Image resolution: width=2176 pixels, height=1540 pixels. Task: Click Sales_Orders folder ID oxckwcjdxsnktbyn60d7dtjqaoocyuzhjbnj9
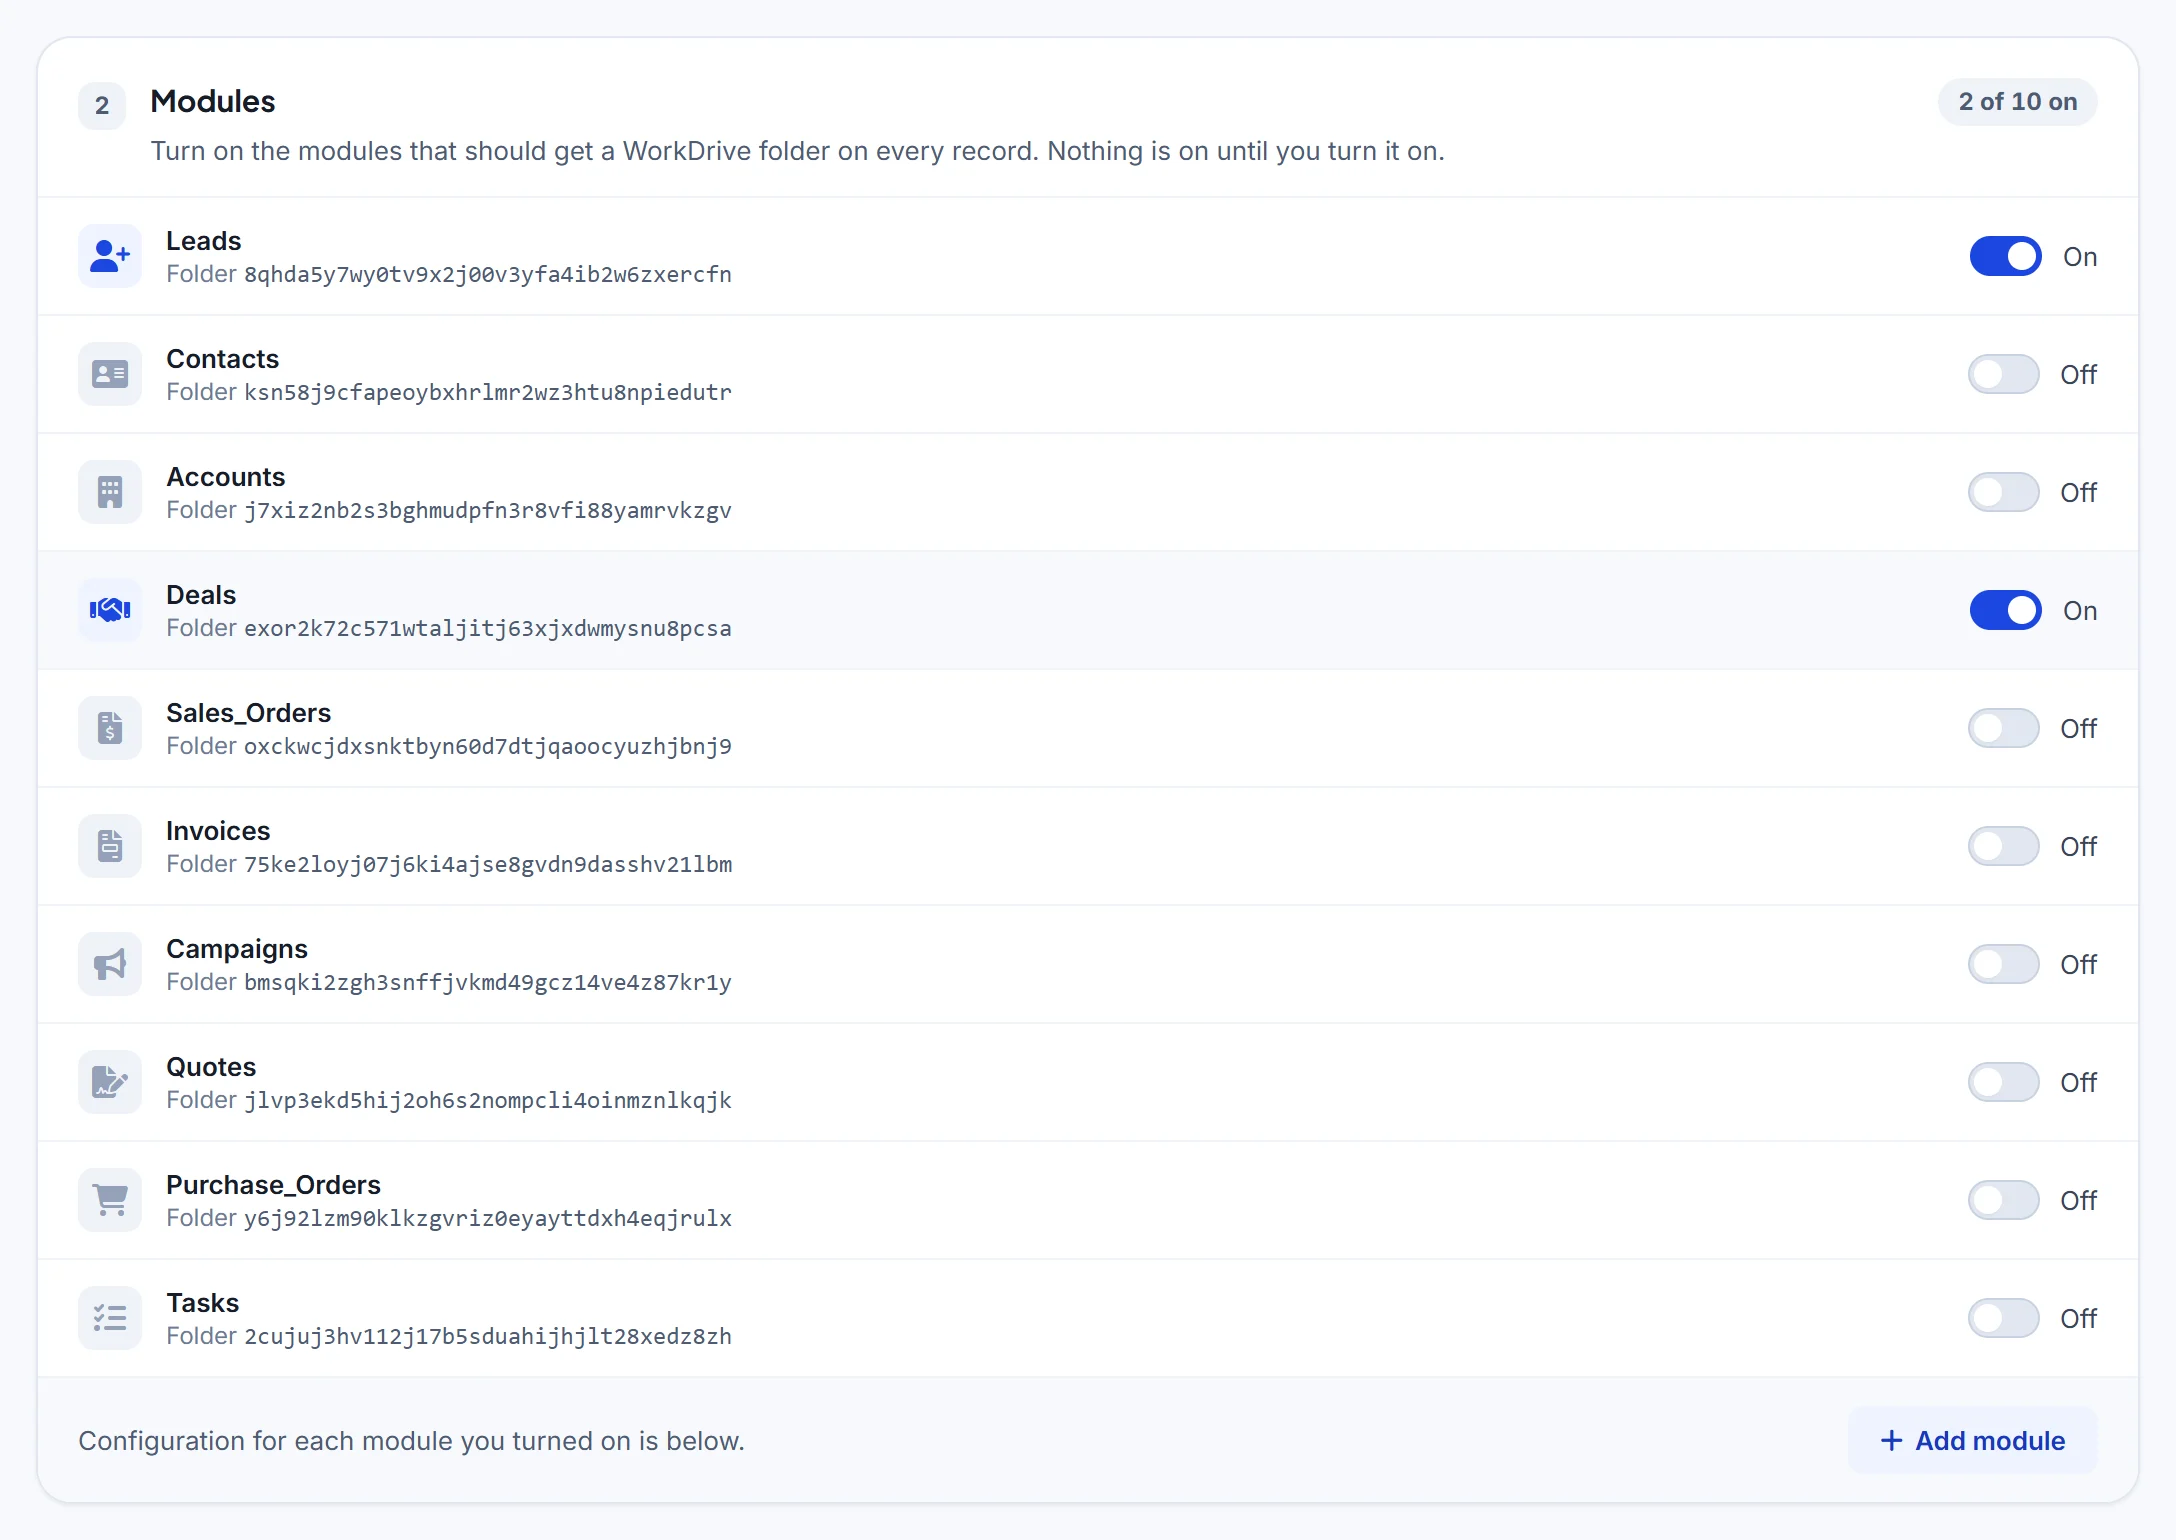pyautogui.click(x=488, y=747)
